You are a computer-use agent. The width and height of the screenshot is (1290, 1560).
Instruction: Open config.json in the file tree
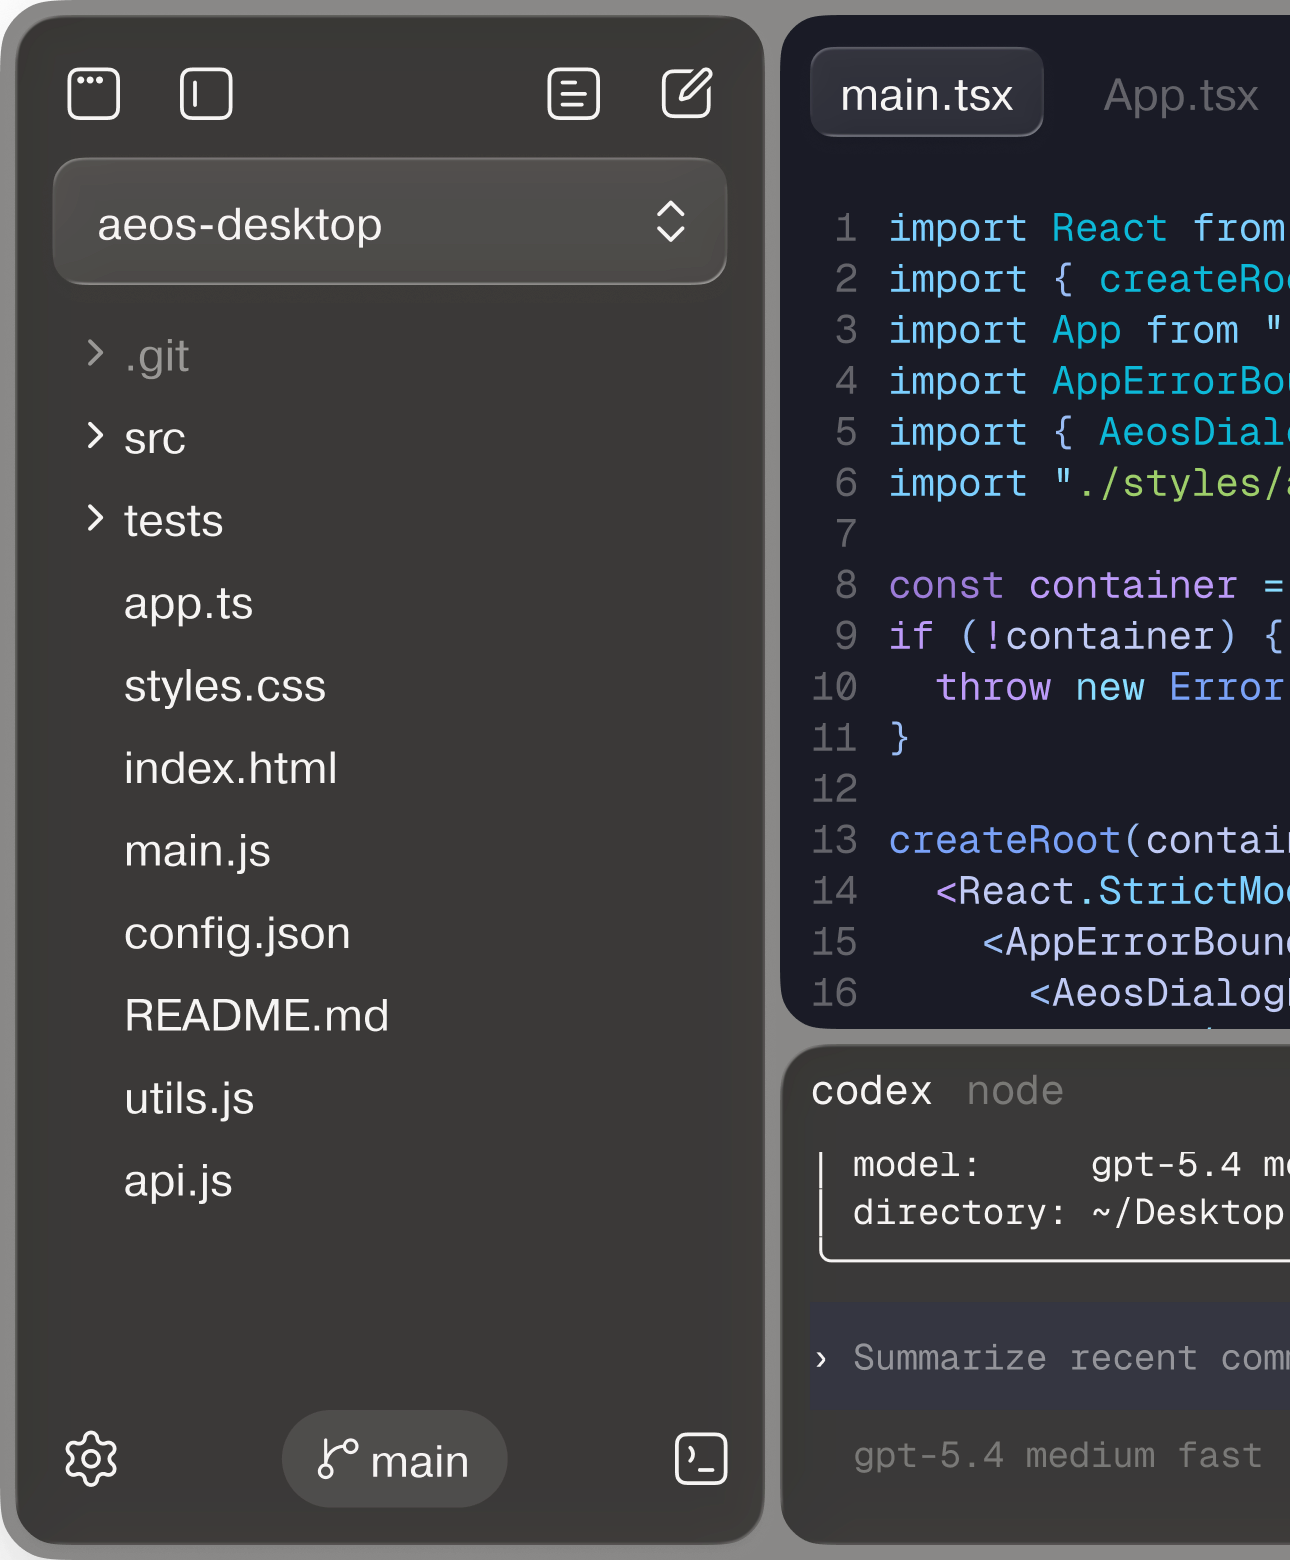237,933
